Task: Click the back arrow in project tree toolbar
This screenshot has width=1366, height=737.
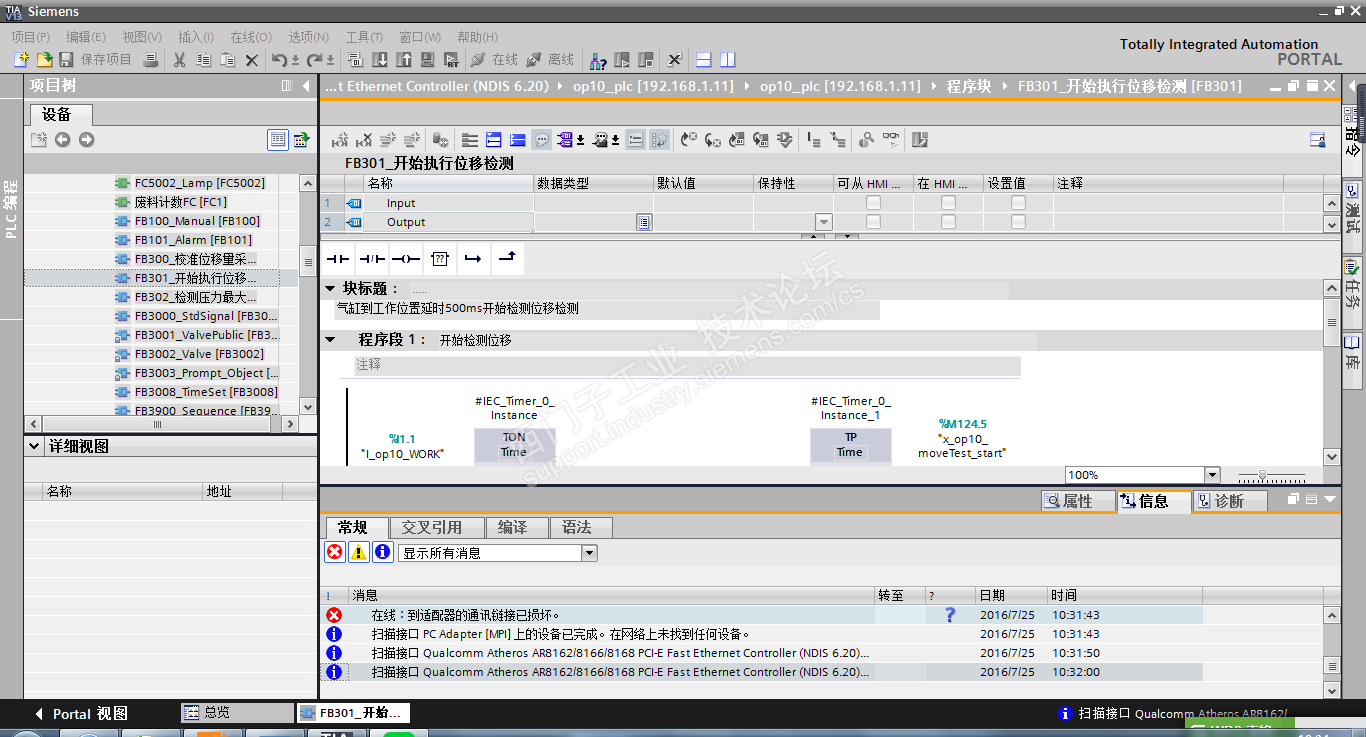Action: click(x=62, y=140)
